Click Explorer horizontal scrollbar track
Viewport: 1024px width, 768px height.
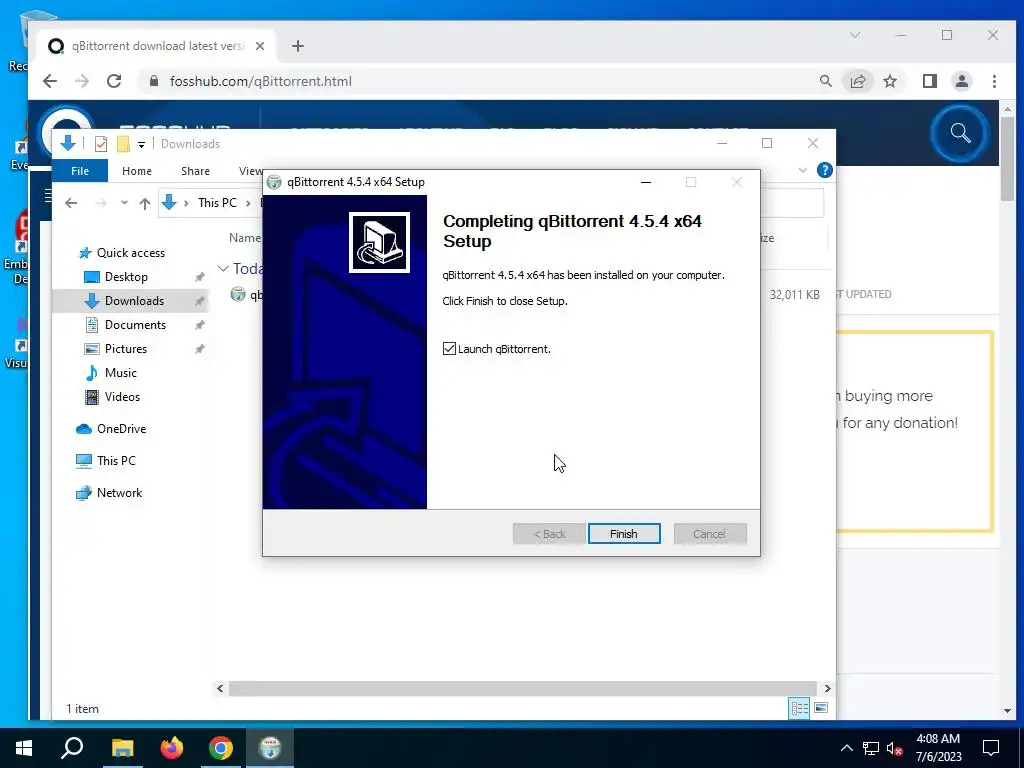click(x=522, y=688)
